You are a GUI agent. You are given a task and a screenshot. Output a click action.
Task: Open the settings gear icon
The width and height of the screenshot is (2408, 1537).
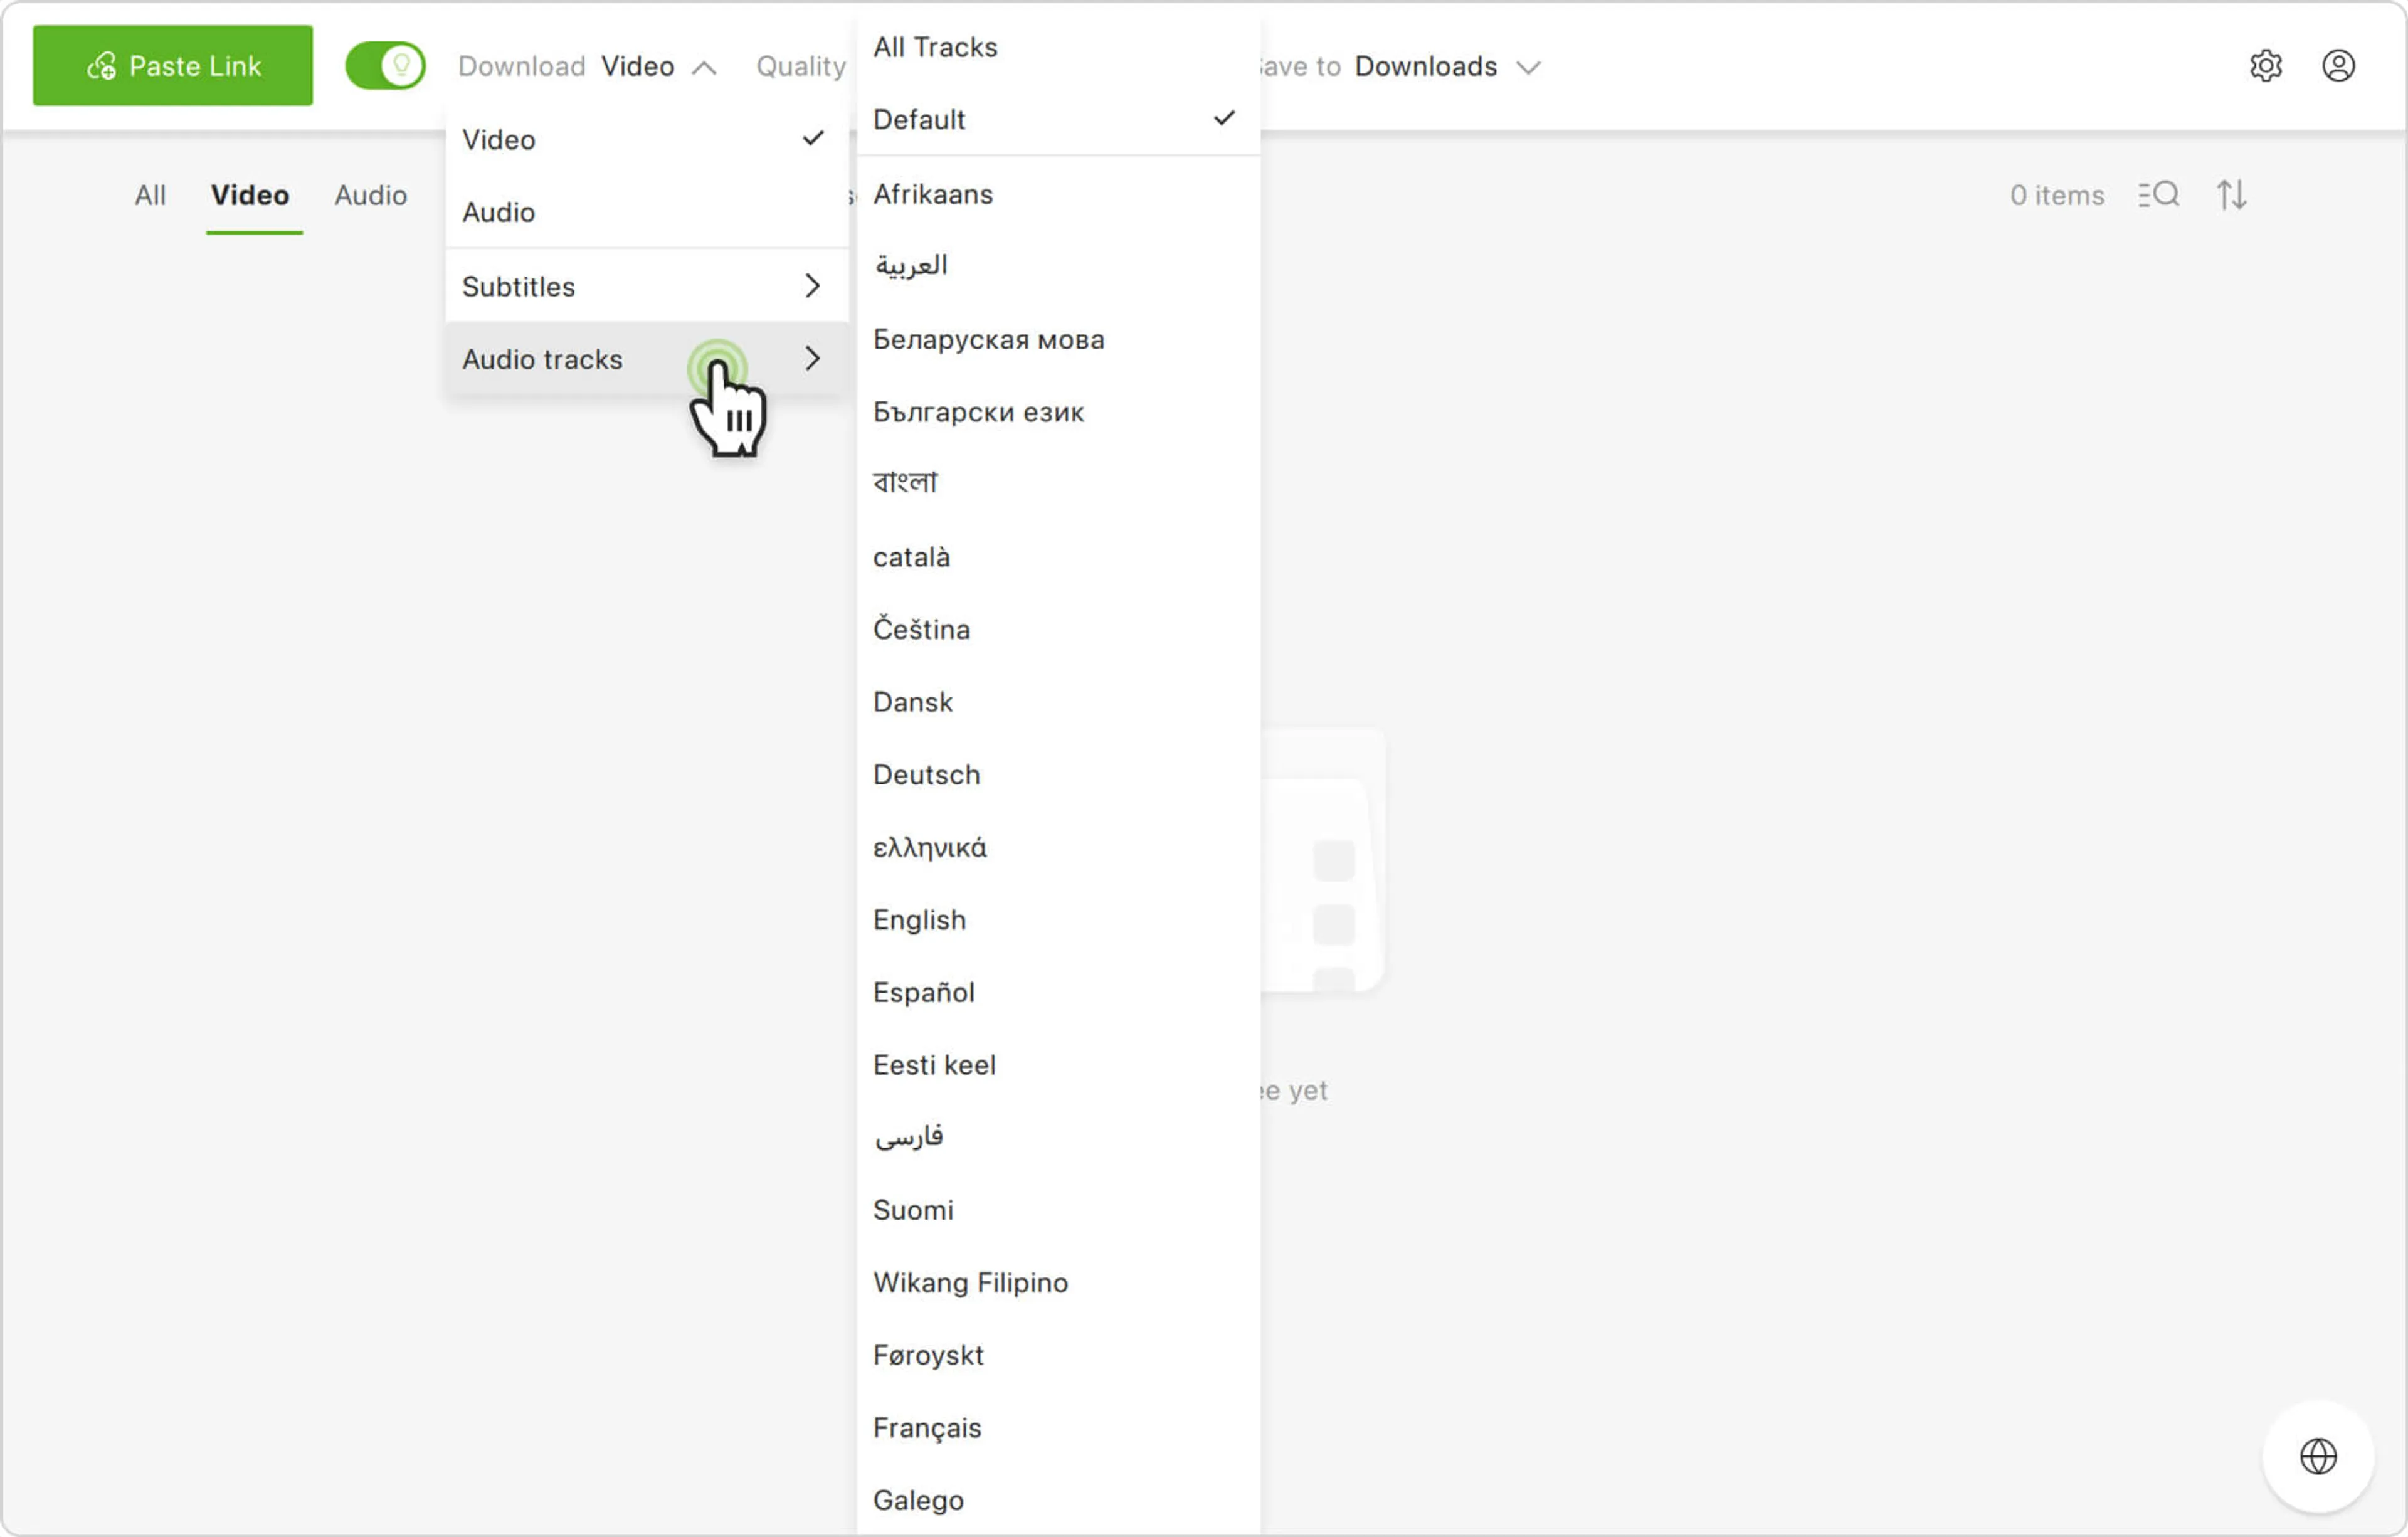[2265, 66]
